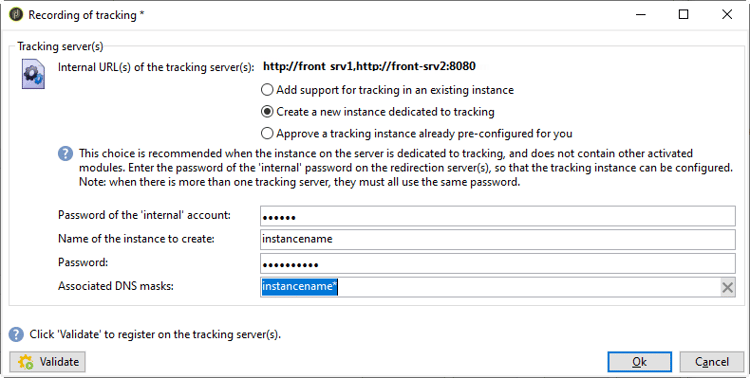Select Approve a pre-configured tracking instance option
This screenshot has width=750, height=378.
coord(417,133)
